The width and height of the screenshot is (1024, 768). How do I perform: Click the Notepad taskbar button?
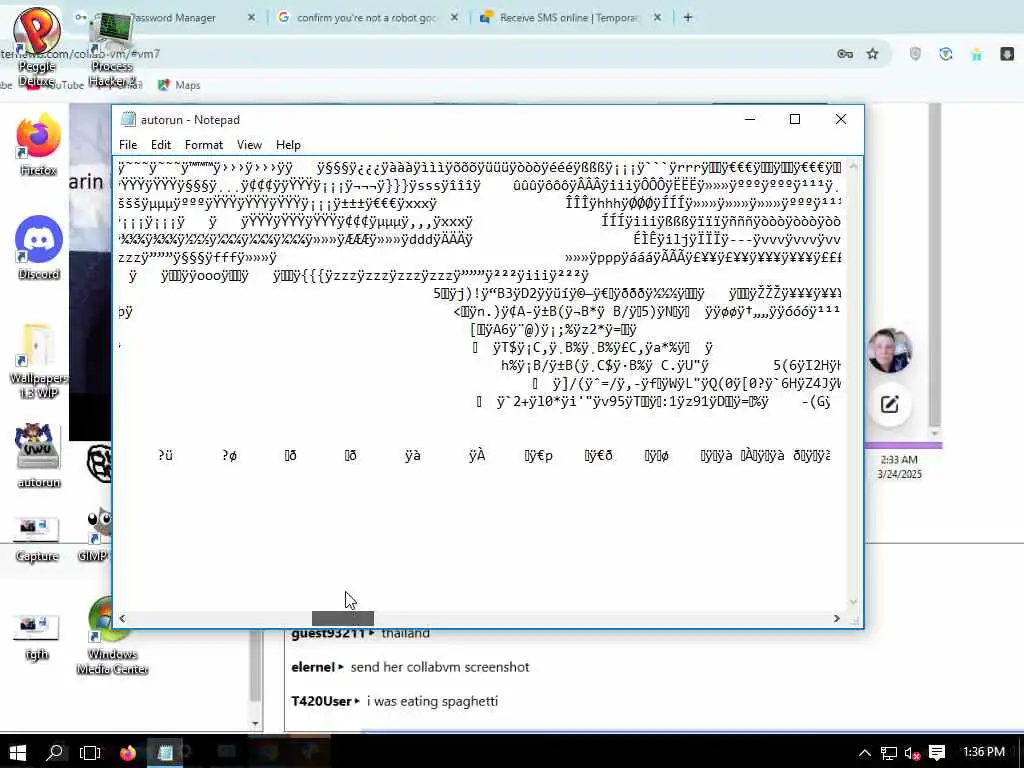pos(165,753)
